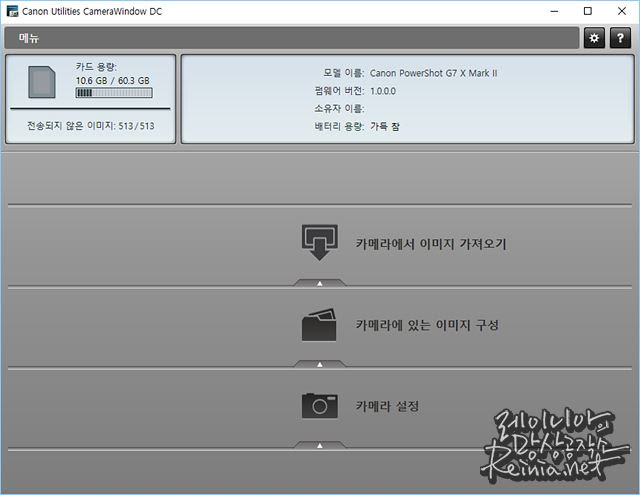
Task: Minimize the CameraWindow DC window
Action: point(554,11)
